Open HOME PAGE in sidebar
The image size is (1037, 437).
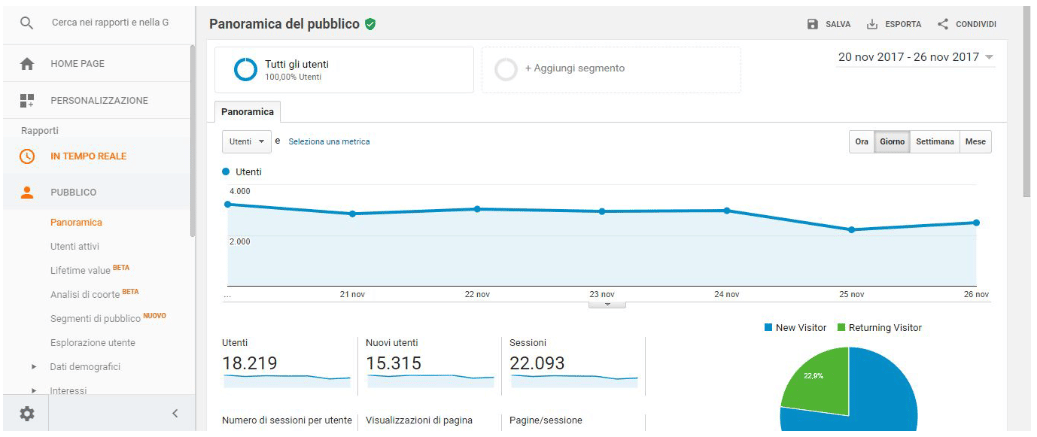pos(77,64)
